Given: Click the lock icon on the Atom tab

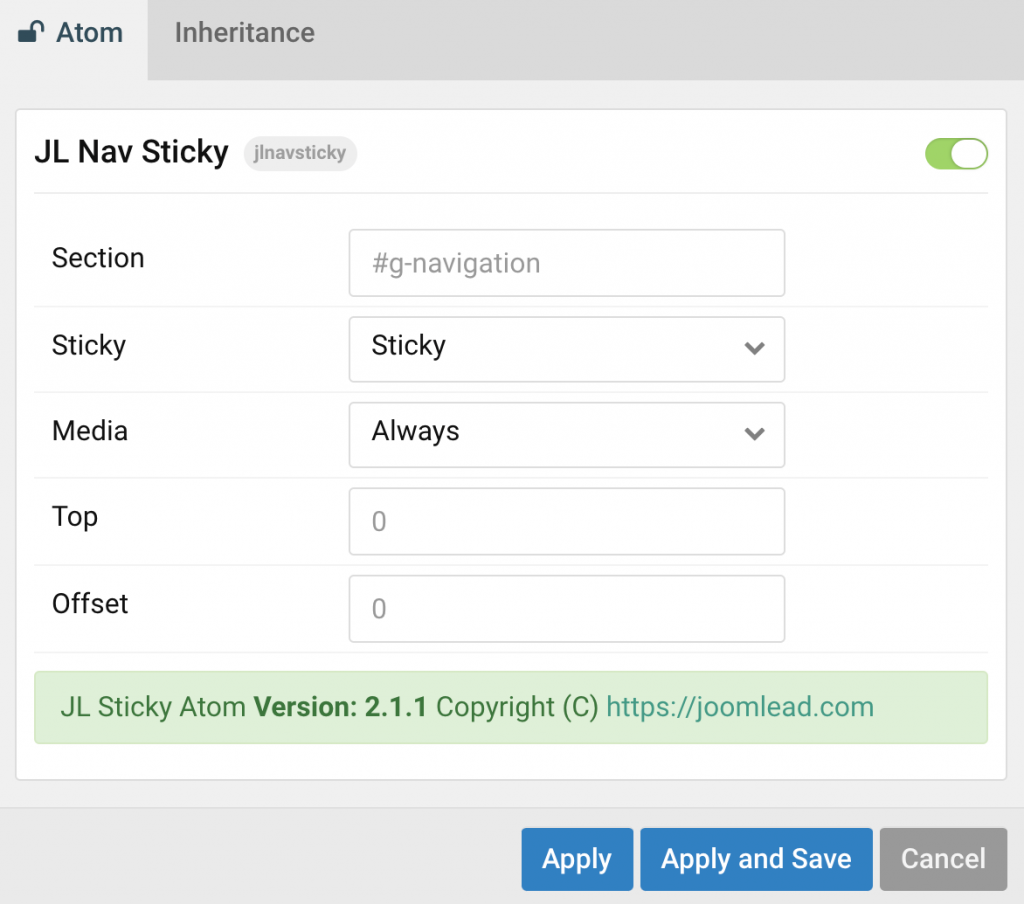Looking at the screenshot, I should 28,31.
